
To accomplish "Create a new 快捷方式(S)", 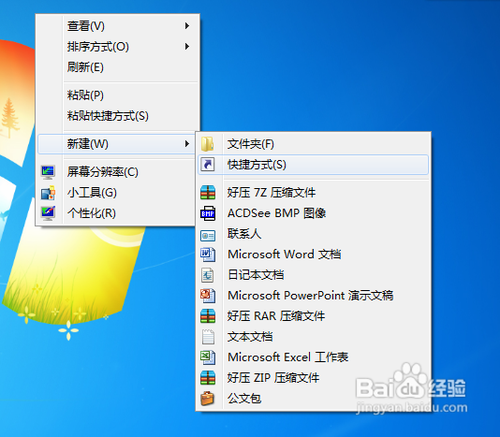I will [313, 165].
